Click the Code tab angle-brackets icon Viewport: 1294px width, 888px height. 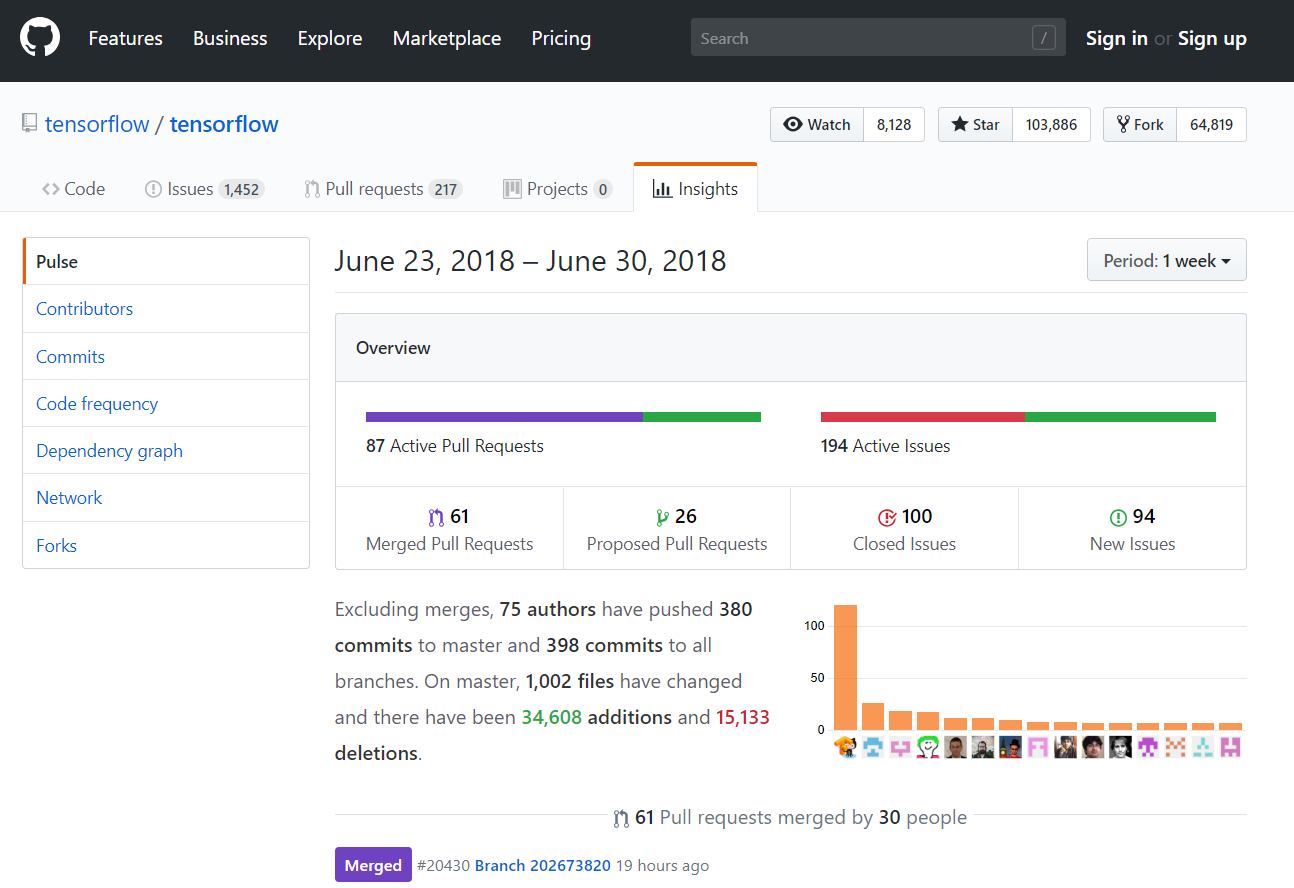[50, 189]
